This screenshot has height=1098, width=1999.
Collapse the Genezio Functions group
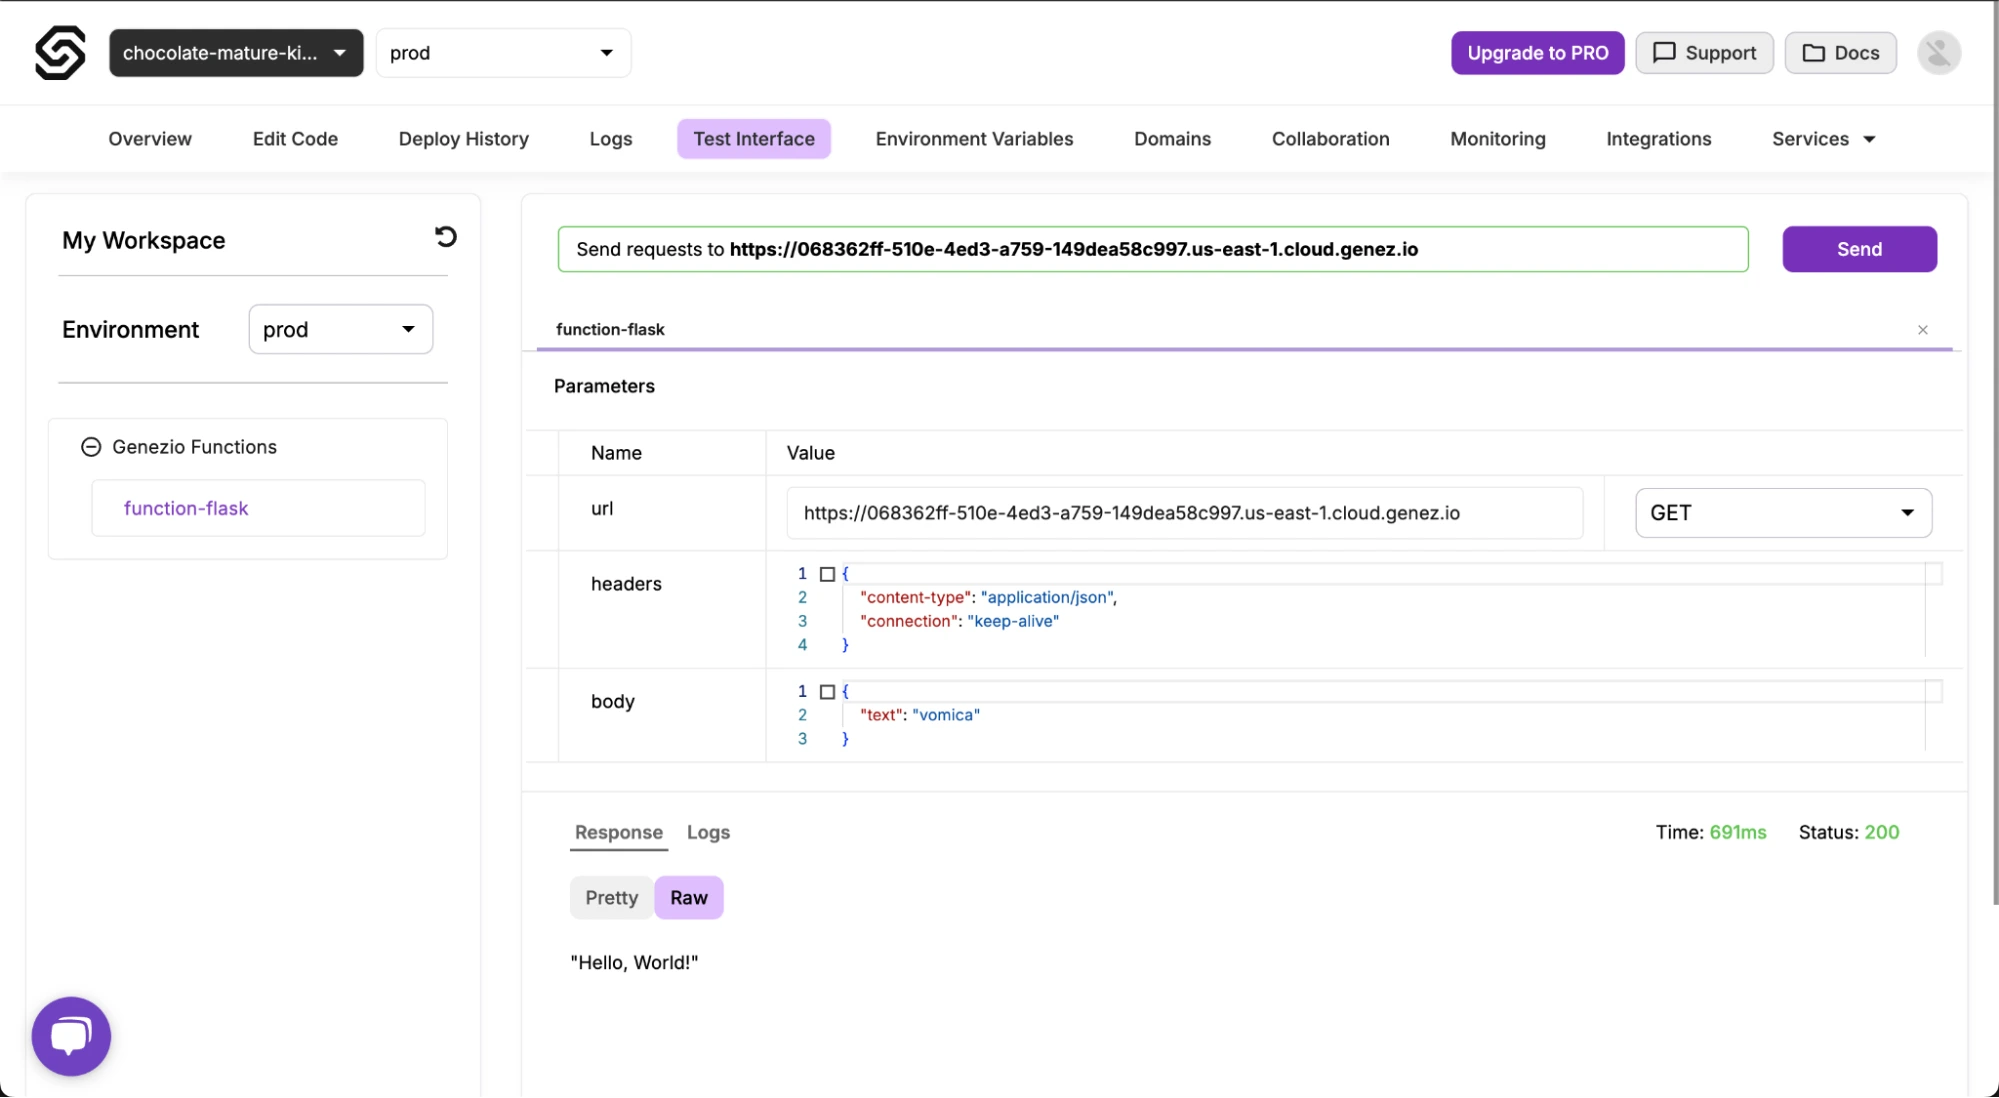click(91, 447)
